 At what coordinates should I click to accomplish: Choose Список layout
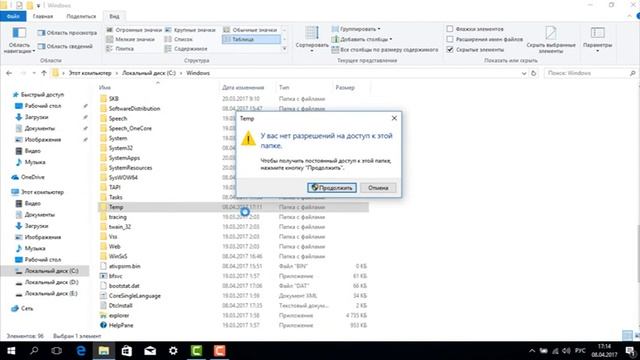pyautogui.click(x=179, y=39)
